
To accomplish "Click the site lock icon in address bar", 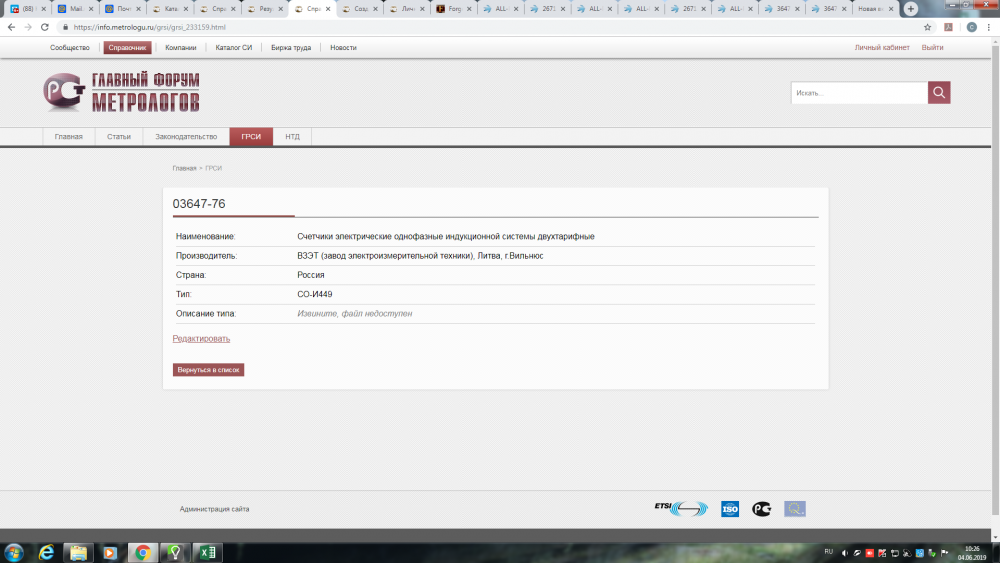I will (65, 27).
